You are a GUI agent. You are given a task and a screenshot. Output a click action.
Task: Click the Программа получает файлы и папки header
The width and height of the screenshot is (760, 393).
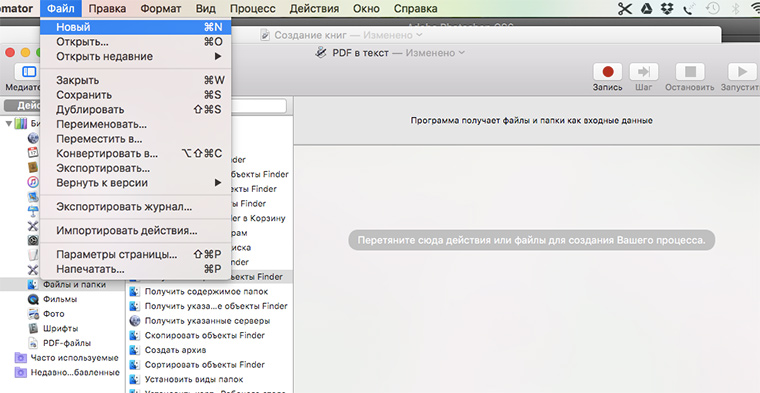click(x=531, y=120)
